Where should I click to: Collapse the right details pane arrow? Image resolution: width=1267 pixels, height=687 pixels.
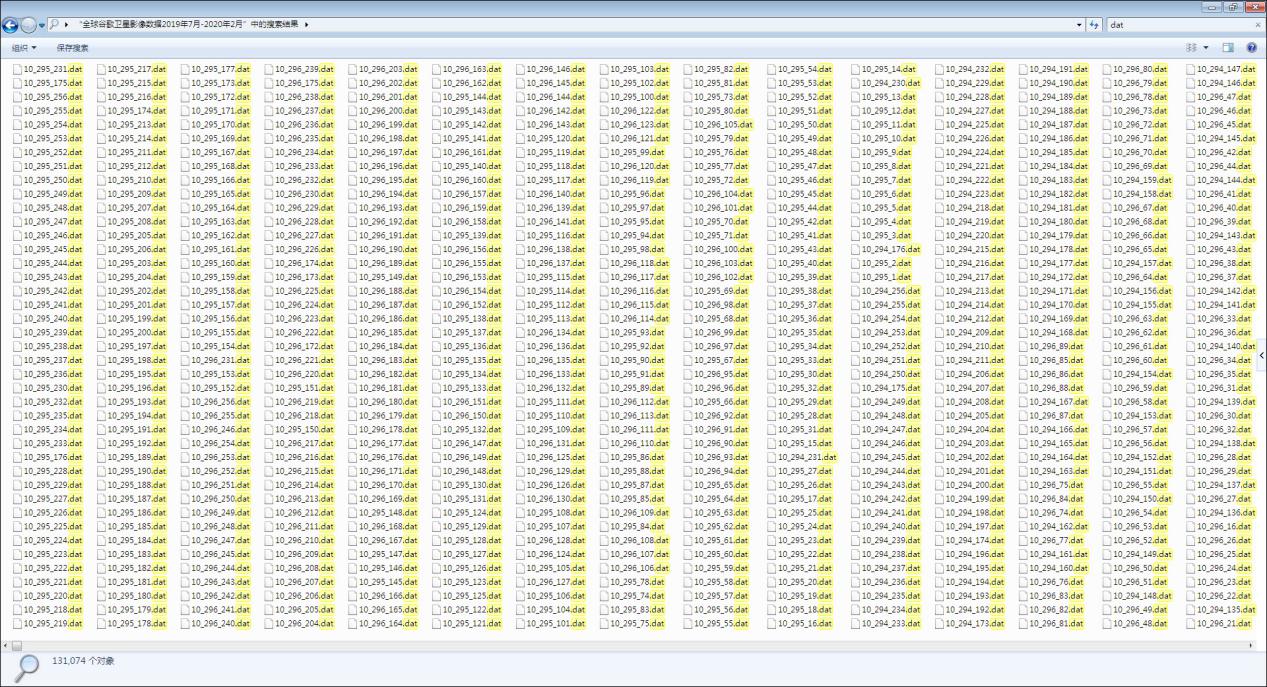(1261, 353)
